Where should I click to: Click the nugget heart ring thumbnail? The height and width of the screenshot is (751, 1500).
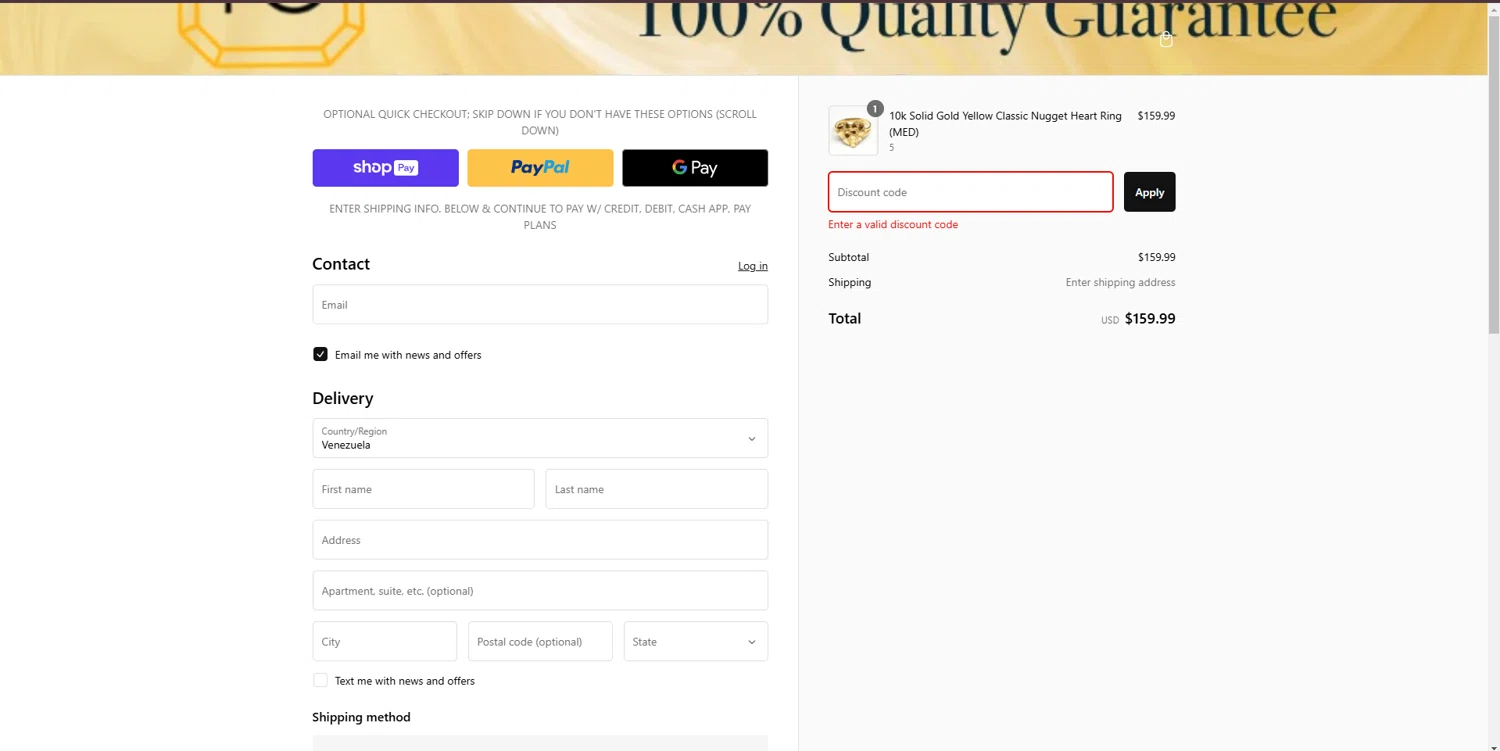[x=853, y=131]
